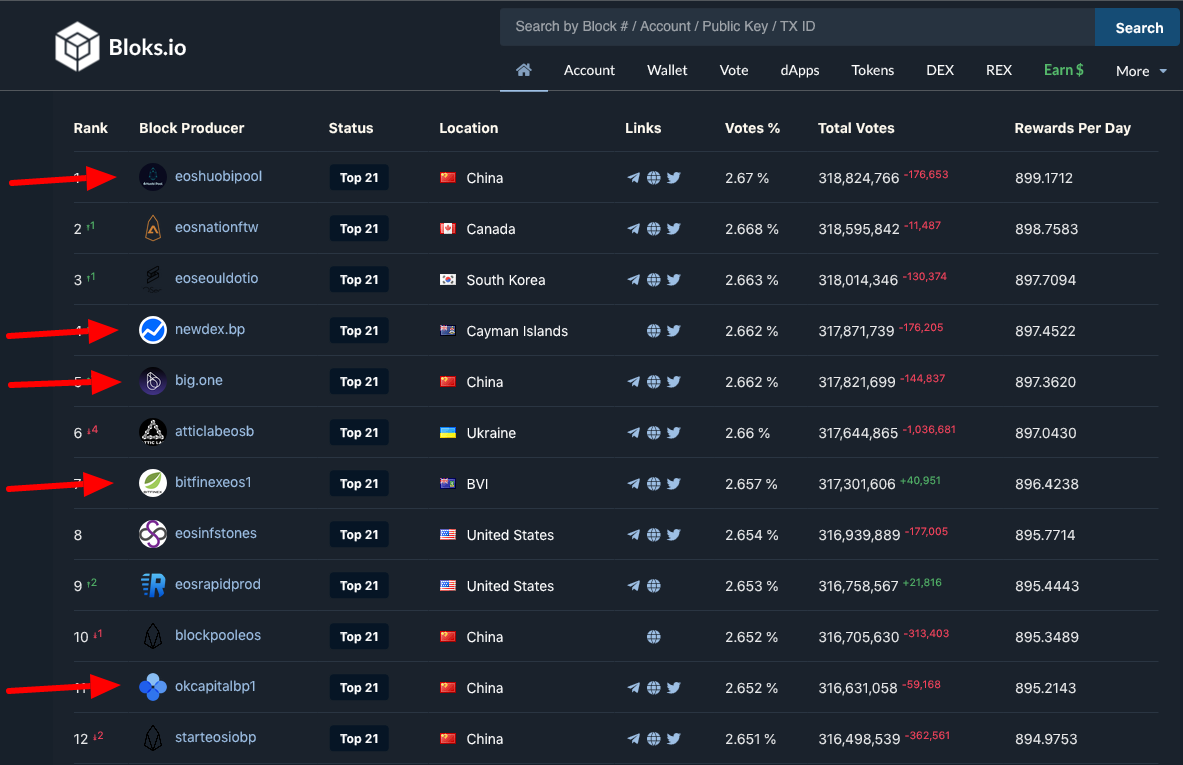Open the Earn $ page
Screen dimensions: 1183x765
point(1064,70)
